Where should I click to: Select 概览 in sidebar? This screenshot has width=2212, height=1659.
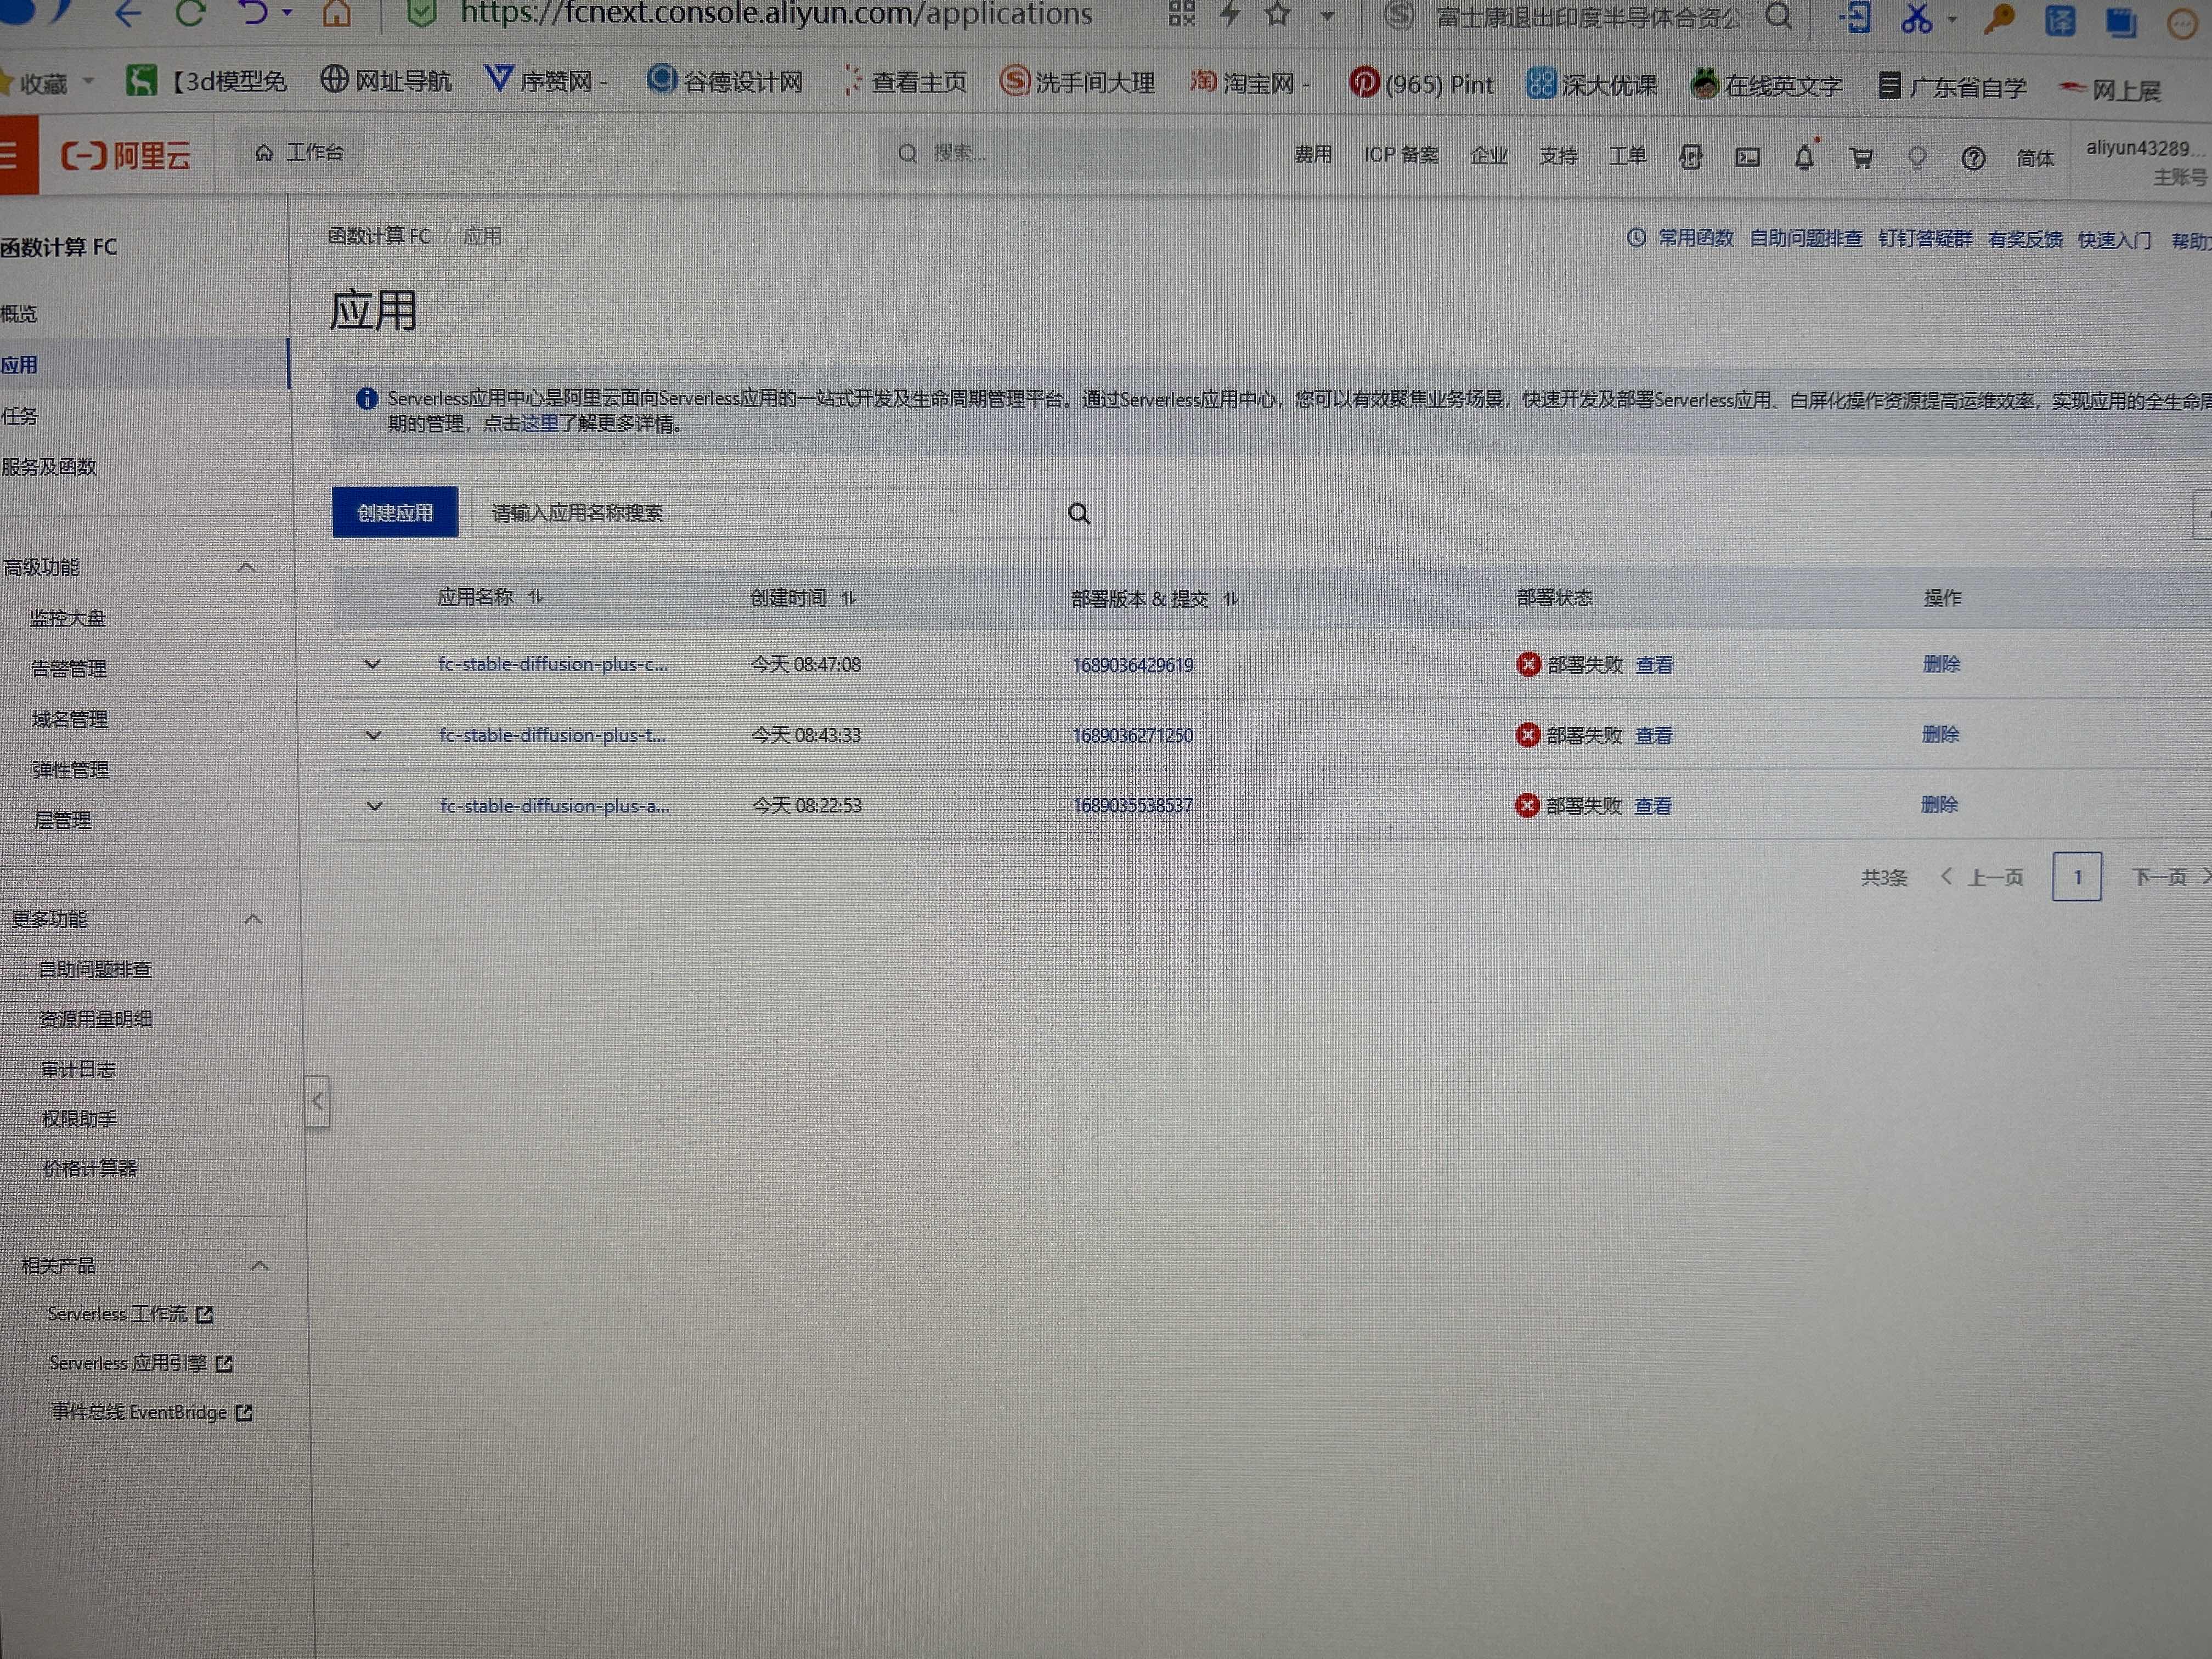19,314
